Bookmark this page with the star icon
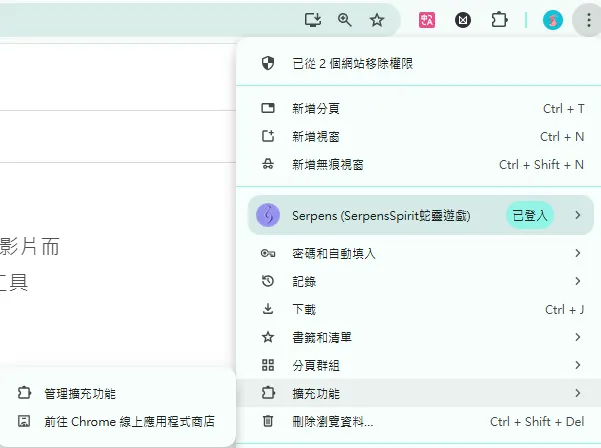The height and width of the screenshot is (448, 601). [x=377, y=20]
